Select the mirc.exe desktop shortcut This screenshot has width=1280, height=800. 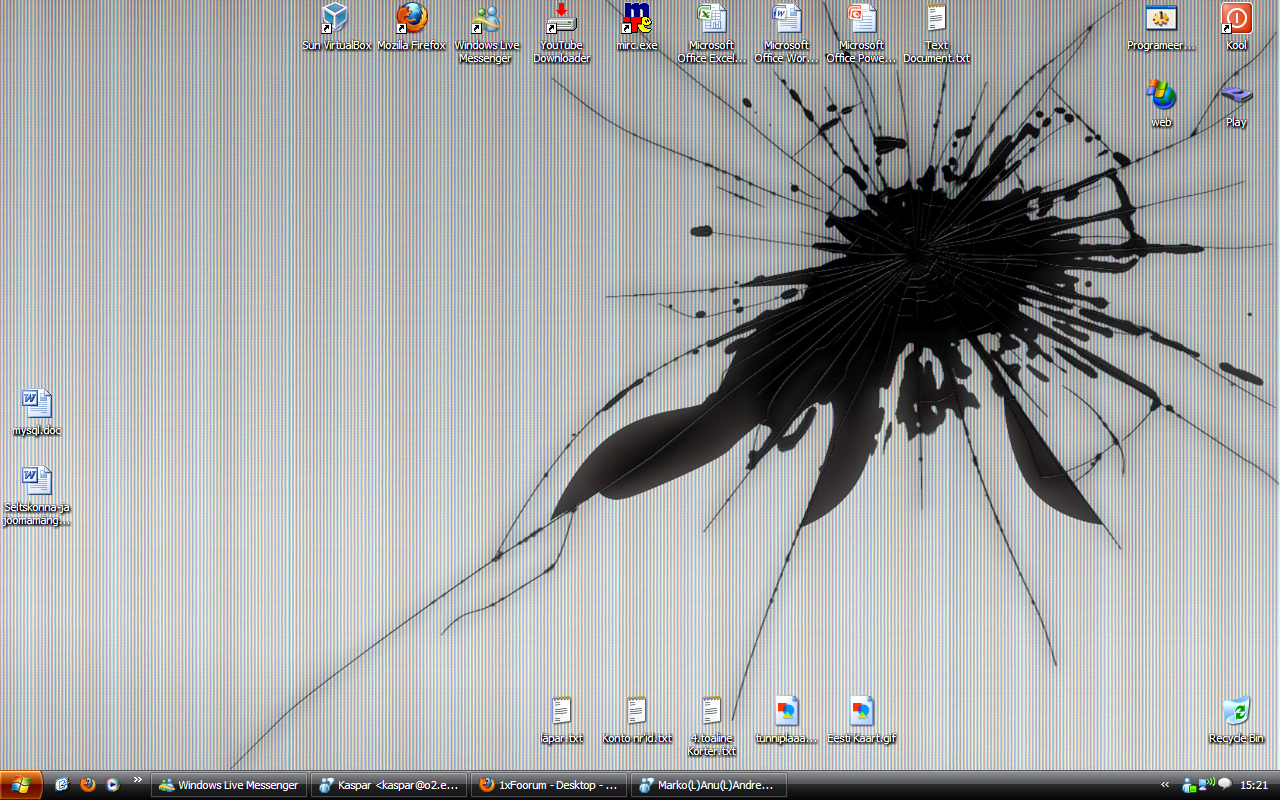point(636,19)
